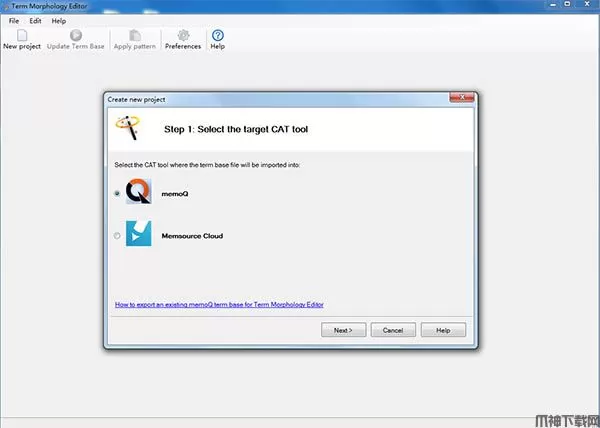Click the Apply pattern toolbar icon

[x=135, y=36]
